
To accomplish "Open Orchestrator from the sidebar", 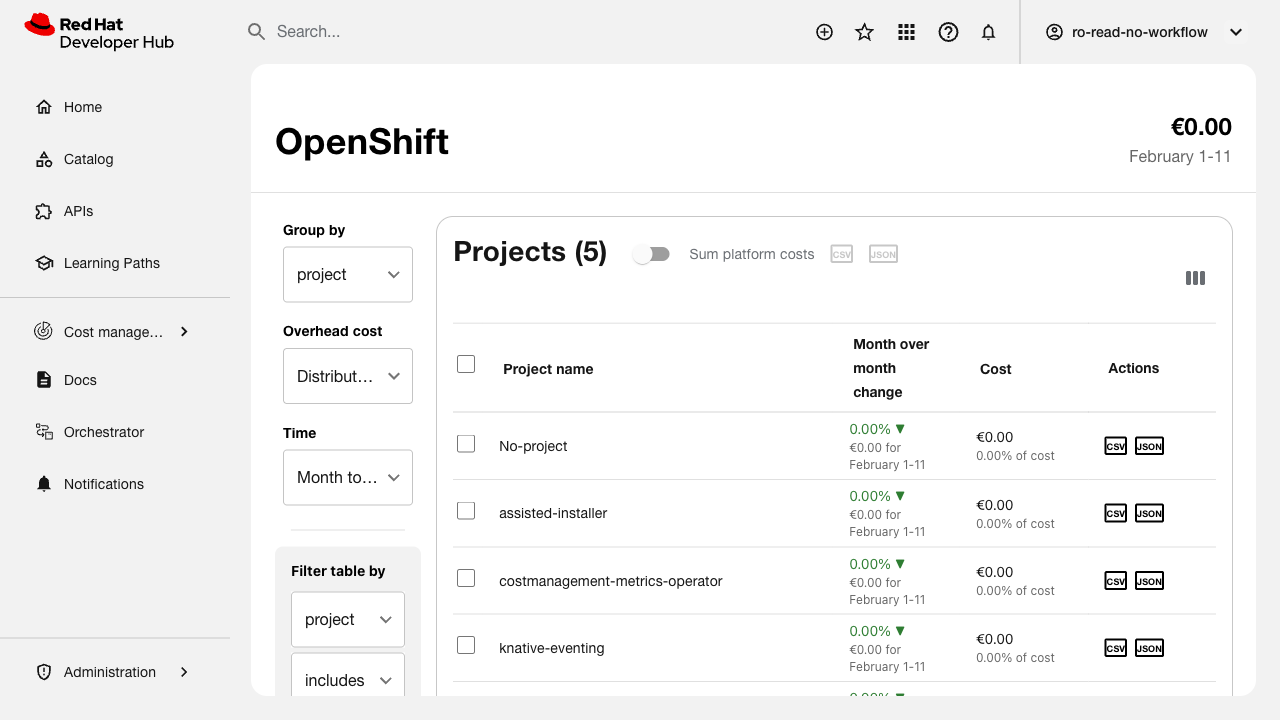I will click(104, 432).
